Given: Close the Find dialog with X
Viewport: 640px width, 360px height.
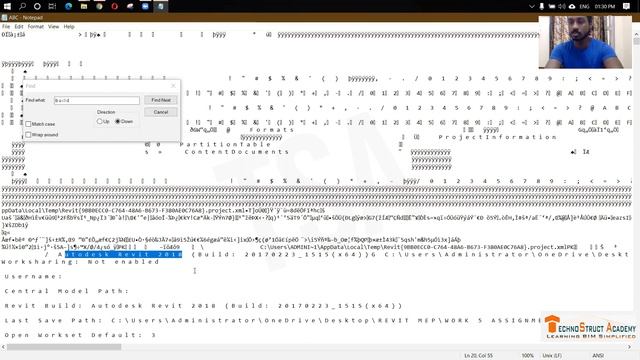Looking at the screenshot, I should 173,86.
